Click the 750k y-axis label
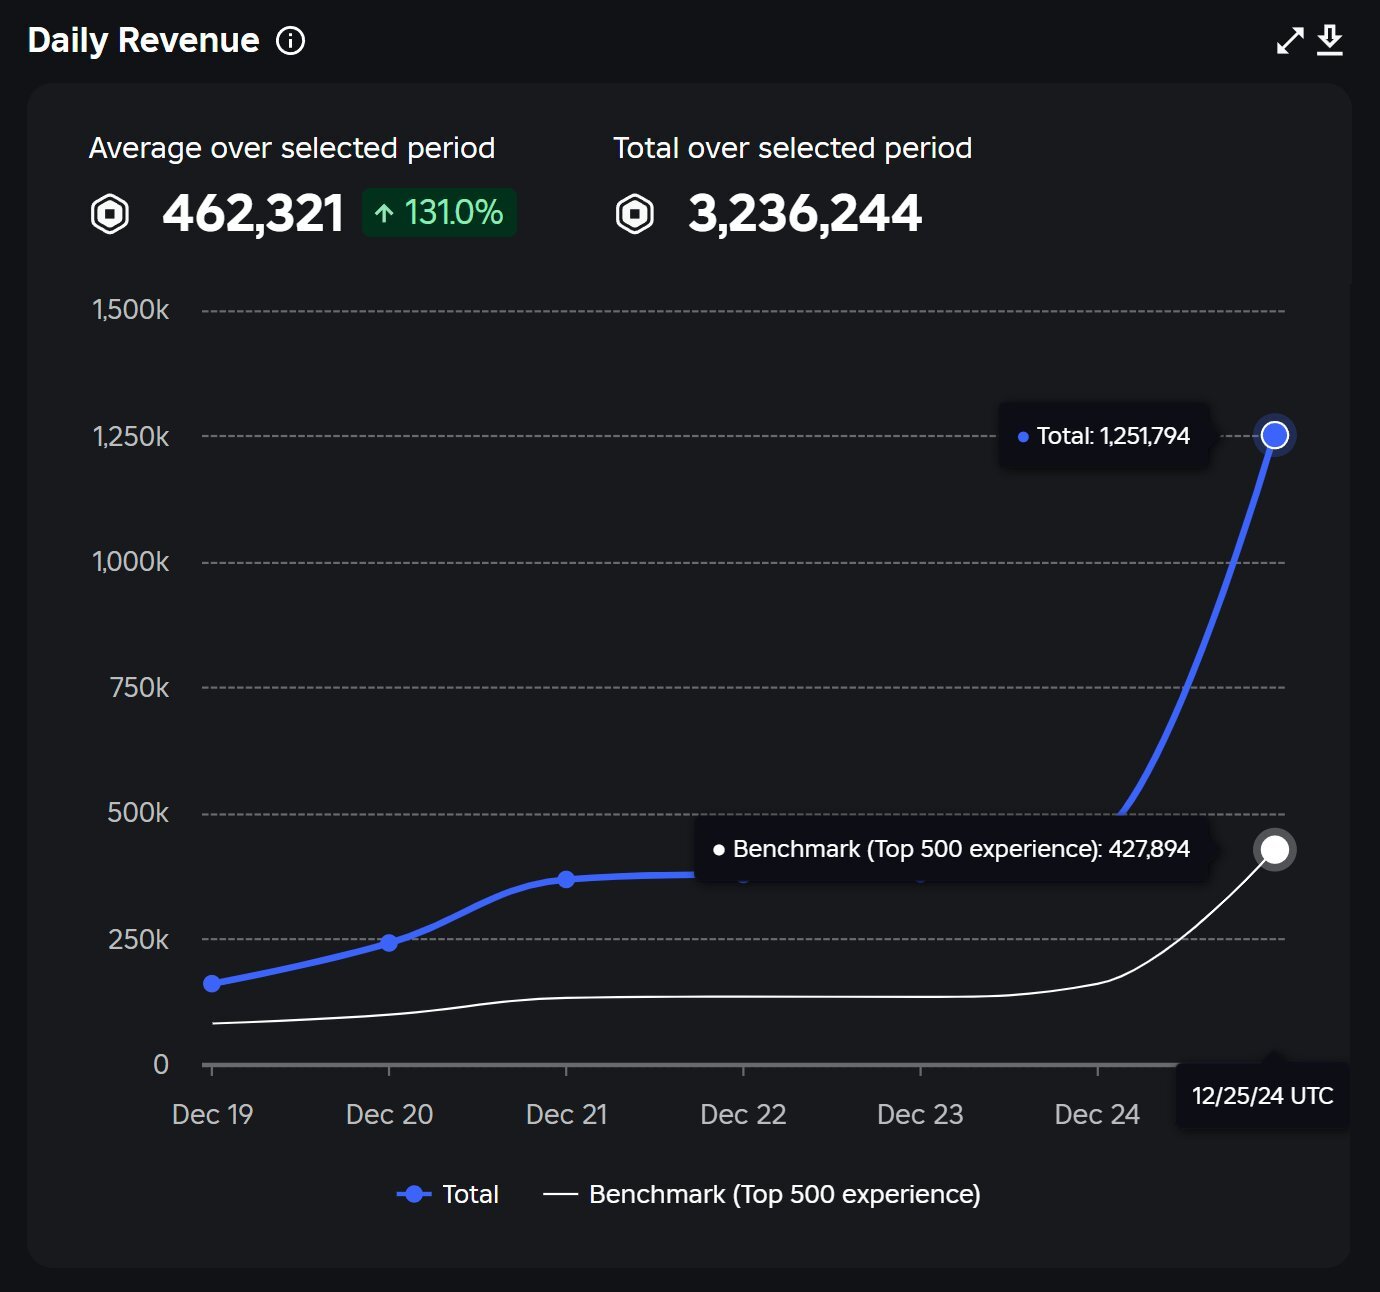The width and height of the screenshot is (1380, 1292). coord(140,688)
